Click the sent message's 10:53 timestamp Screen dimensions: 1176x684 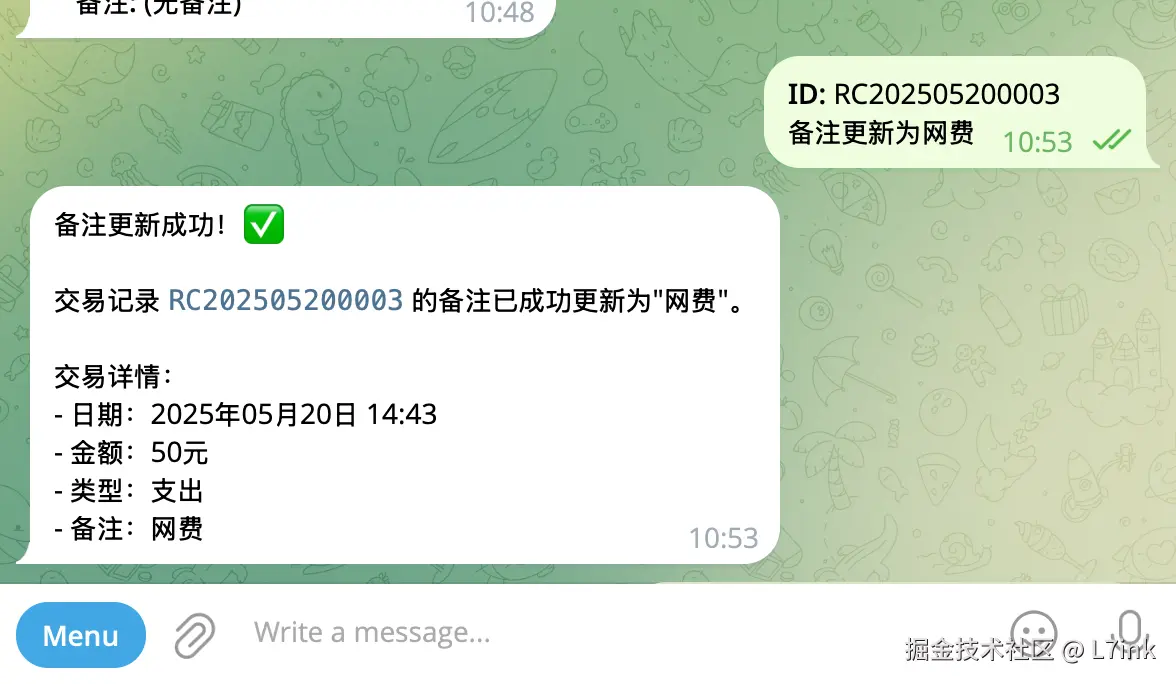point(1037,142)
